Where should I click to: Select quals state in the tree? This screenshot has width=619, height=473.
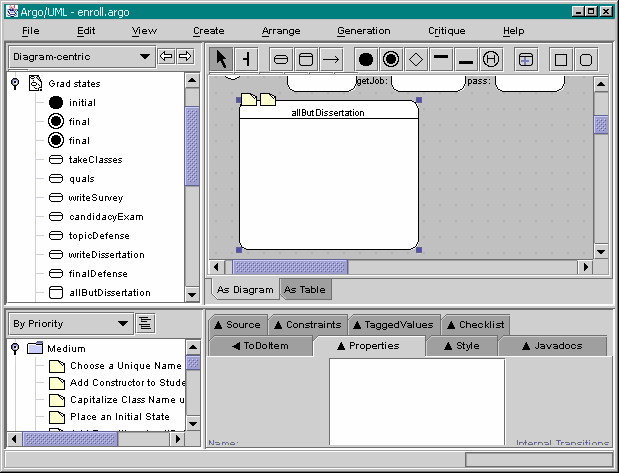point(71,178)
